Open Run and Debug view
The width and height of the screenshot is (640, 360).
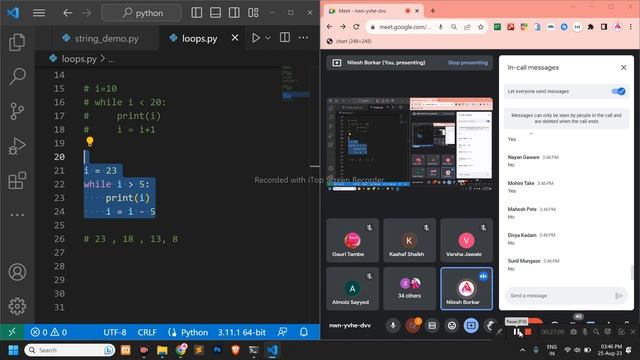(17, 146)
